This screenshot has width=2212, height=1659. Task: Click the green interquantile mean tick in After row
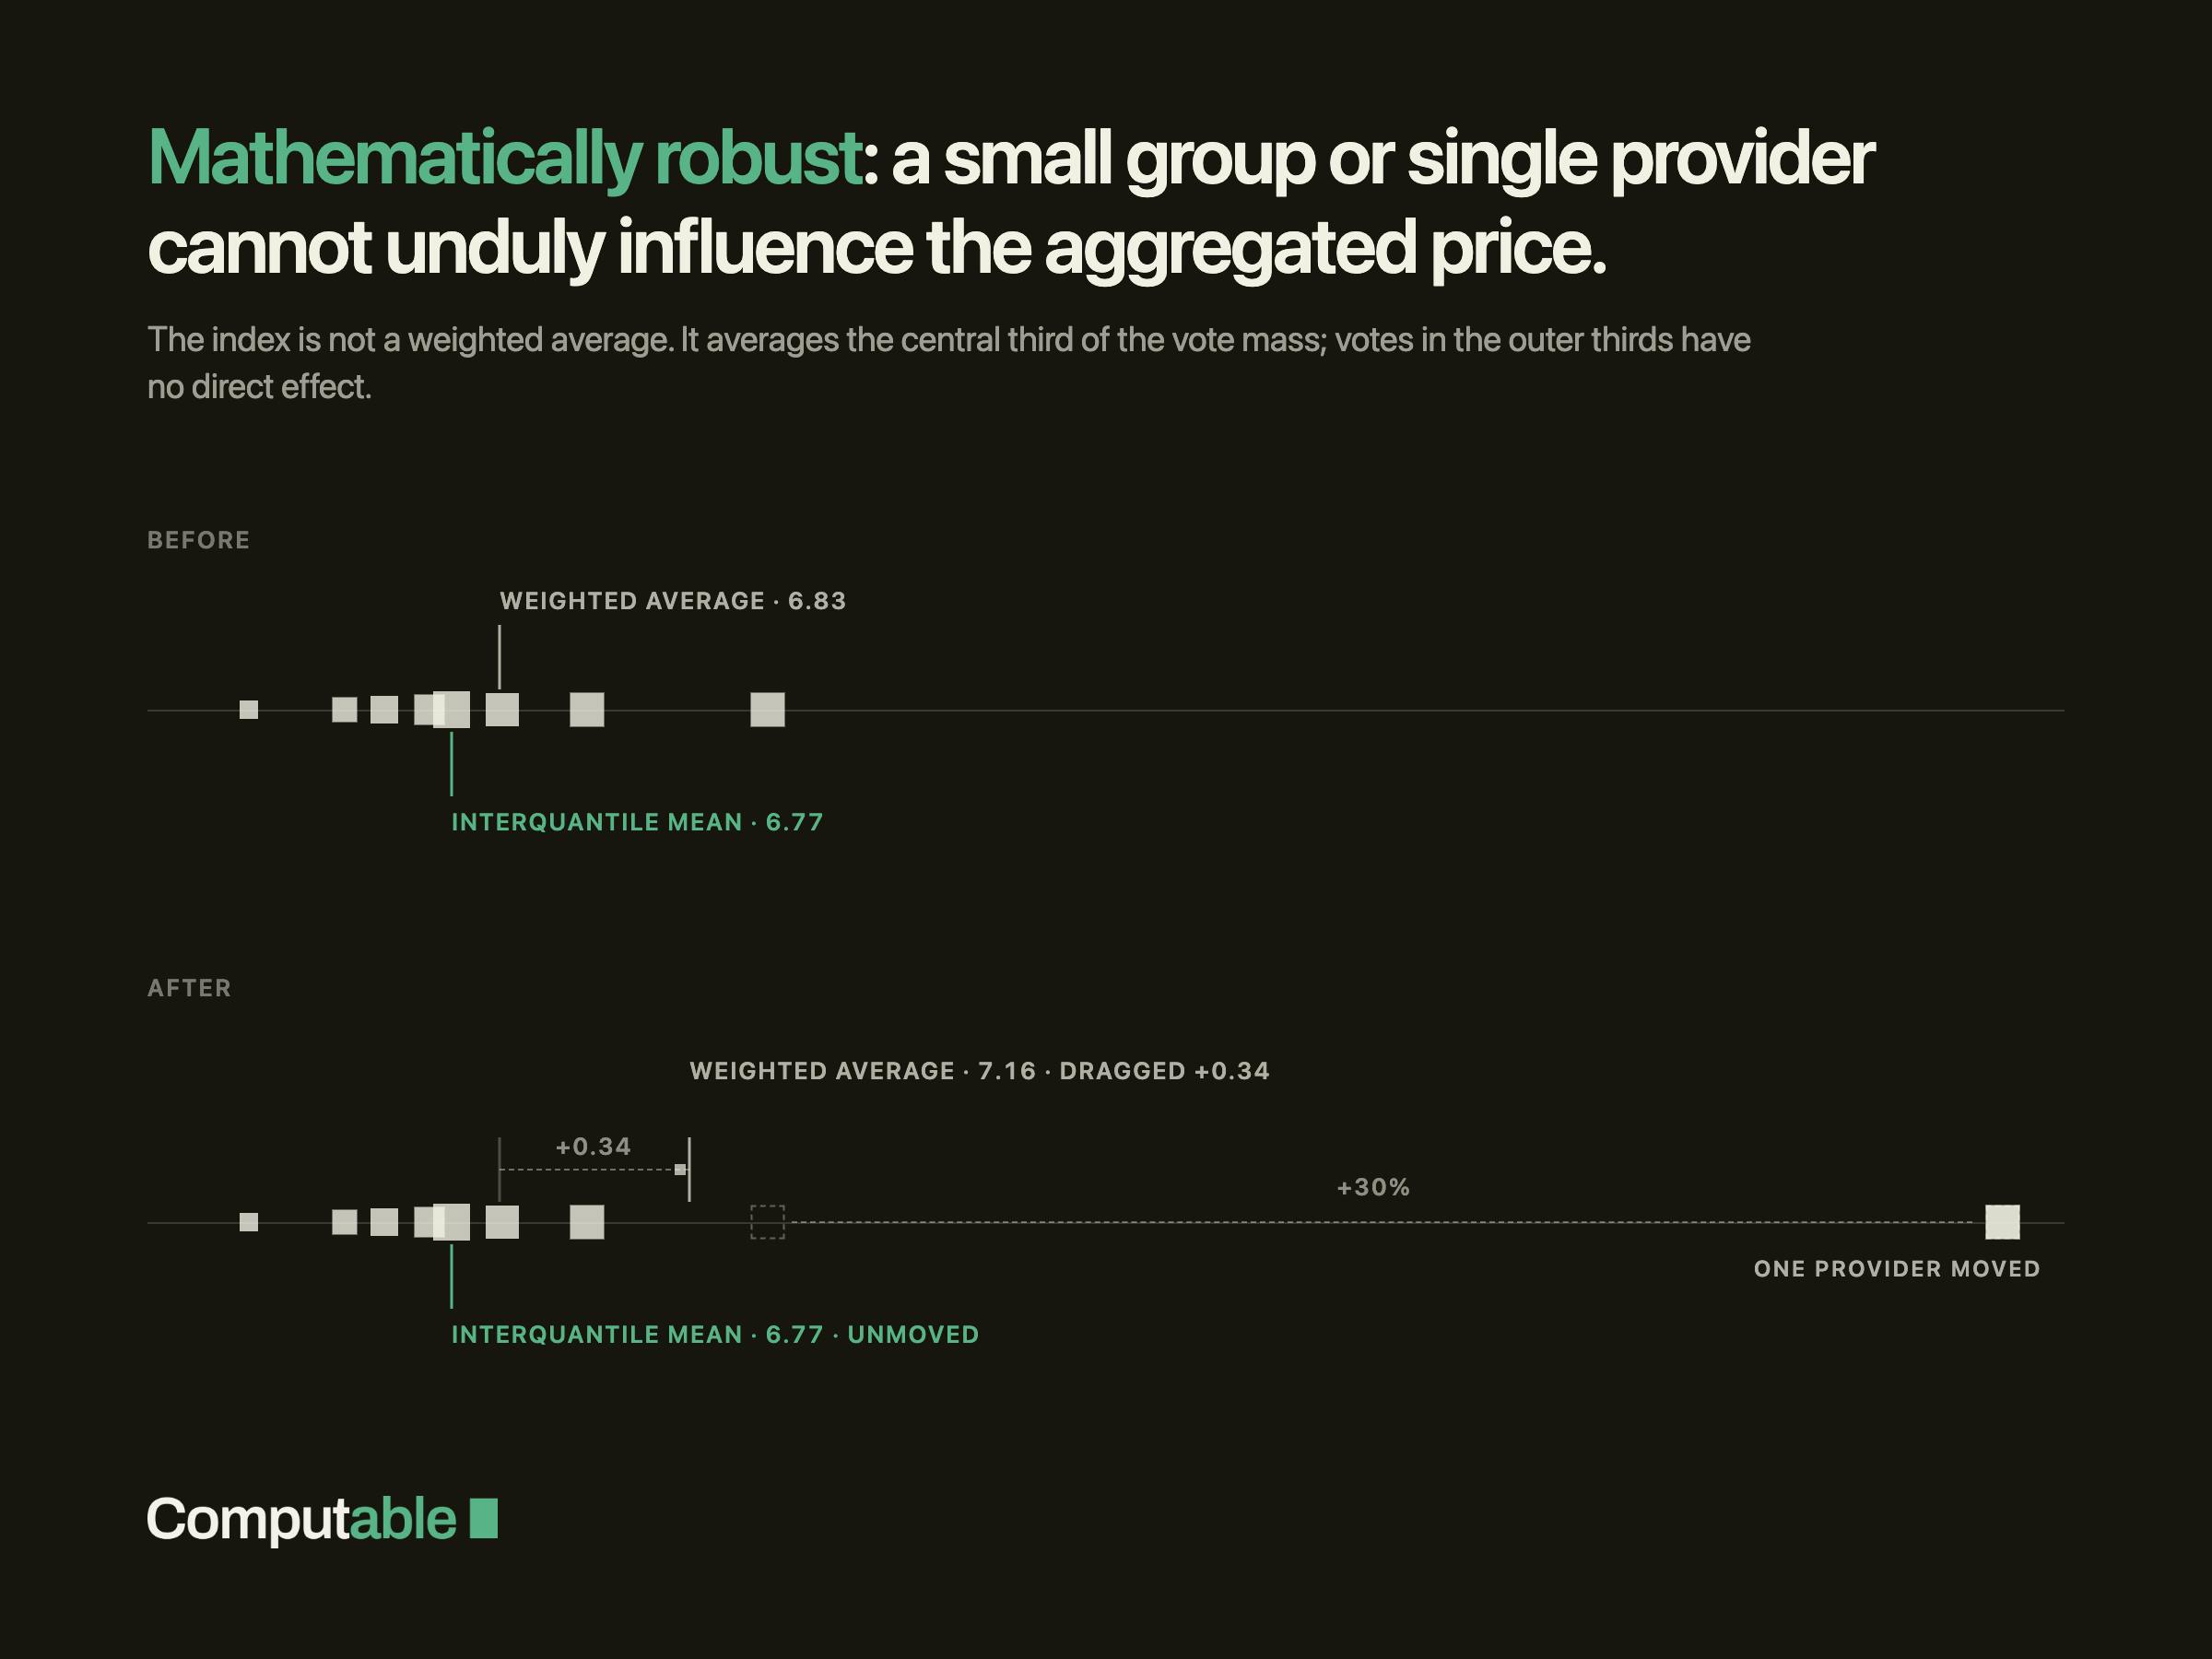451,1276
